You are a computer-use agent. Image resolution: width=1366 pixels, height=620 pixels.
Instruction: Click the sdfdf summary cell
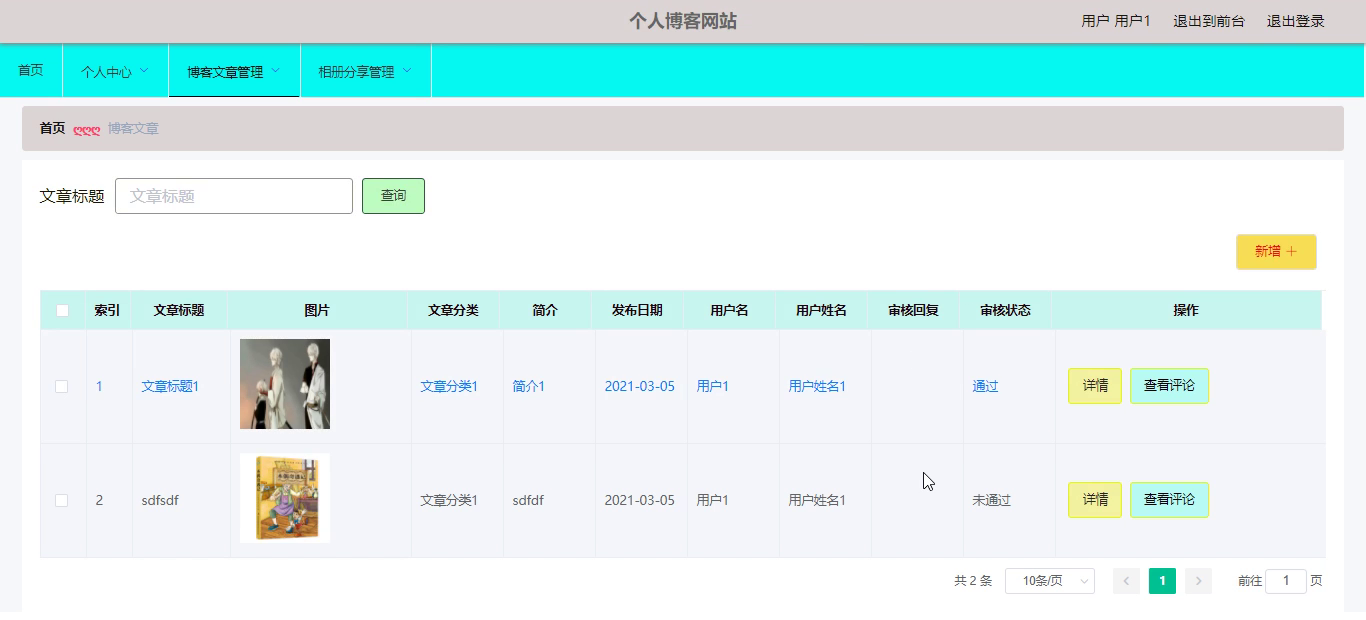click(x=528, y=500)
